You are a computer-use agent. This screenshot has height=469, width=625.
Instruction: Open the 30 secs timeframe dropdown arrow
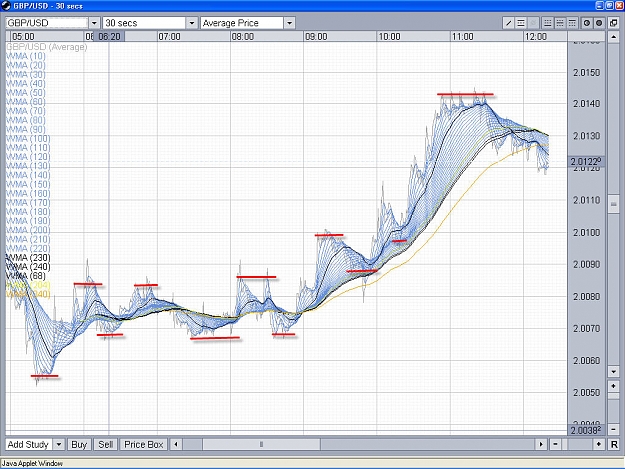tap(192, 23)
